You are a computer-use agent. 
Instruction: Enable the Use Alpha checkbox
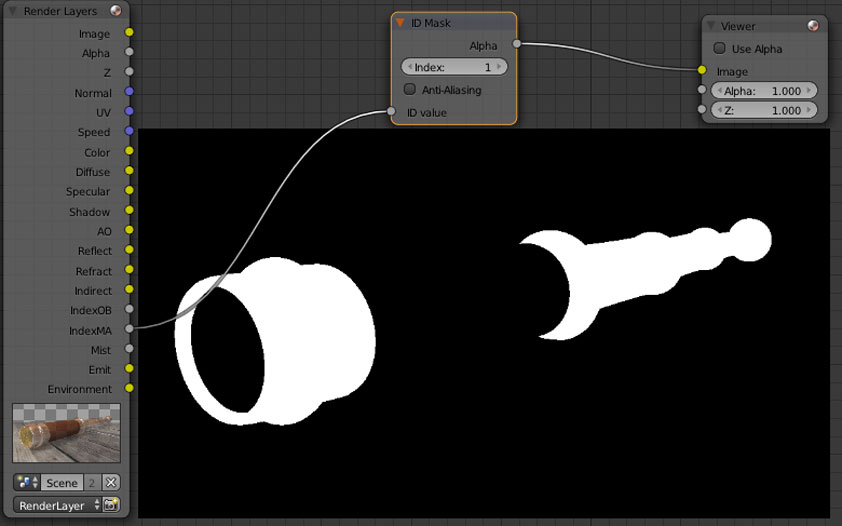pyautogui.click(x=720, y=48)
